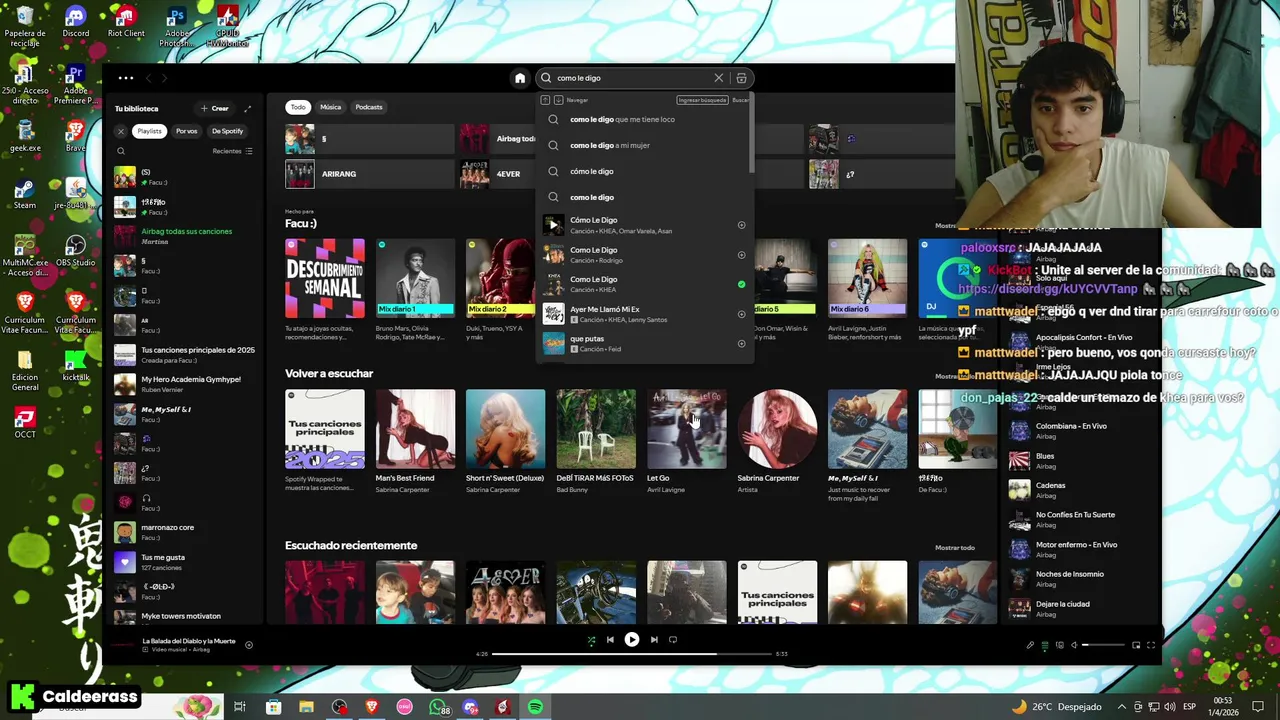1280x720 pixels.
Task: Select the Playlists filter chip
Action: pos(149,131)
